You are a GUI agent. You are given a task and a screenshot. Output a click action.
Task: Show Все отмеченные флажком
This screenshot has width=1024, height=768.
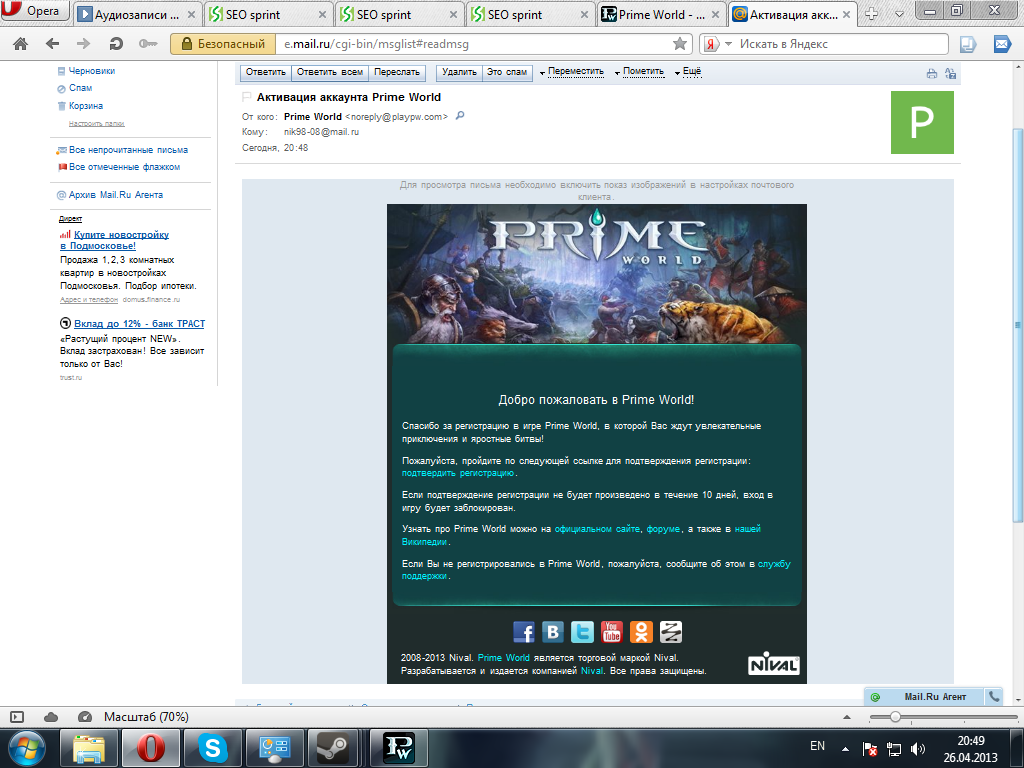[124, 167]
